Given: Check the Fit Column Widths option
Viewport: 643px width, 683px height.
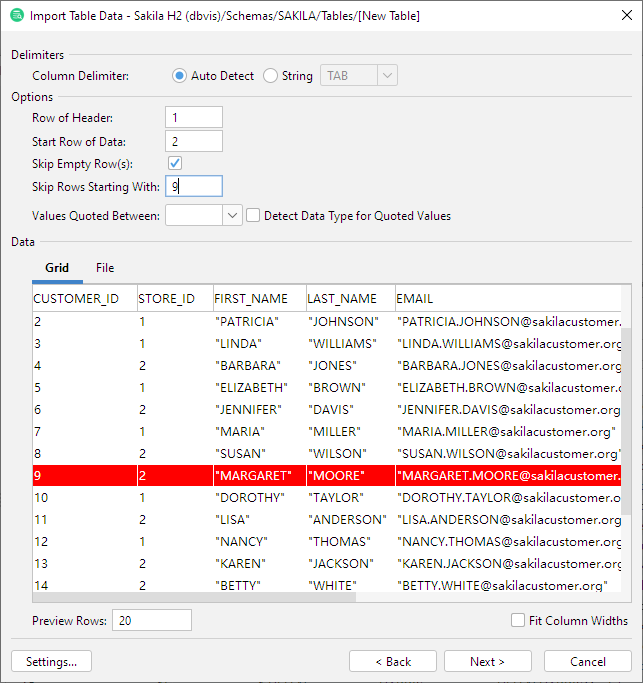Looking at the screenshot, I should coord(518,620).
